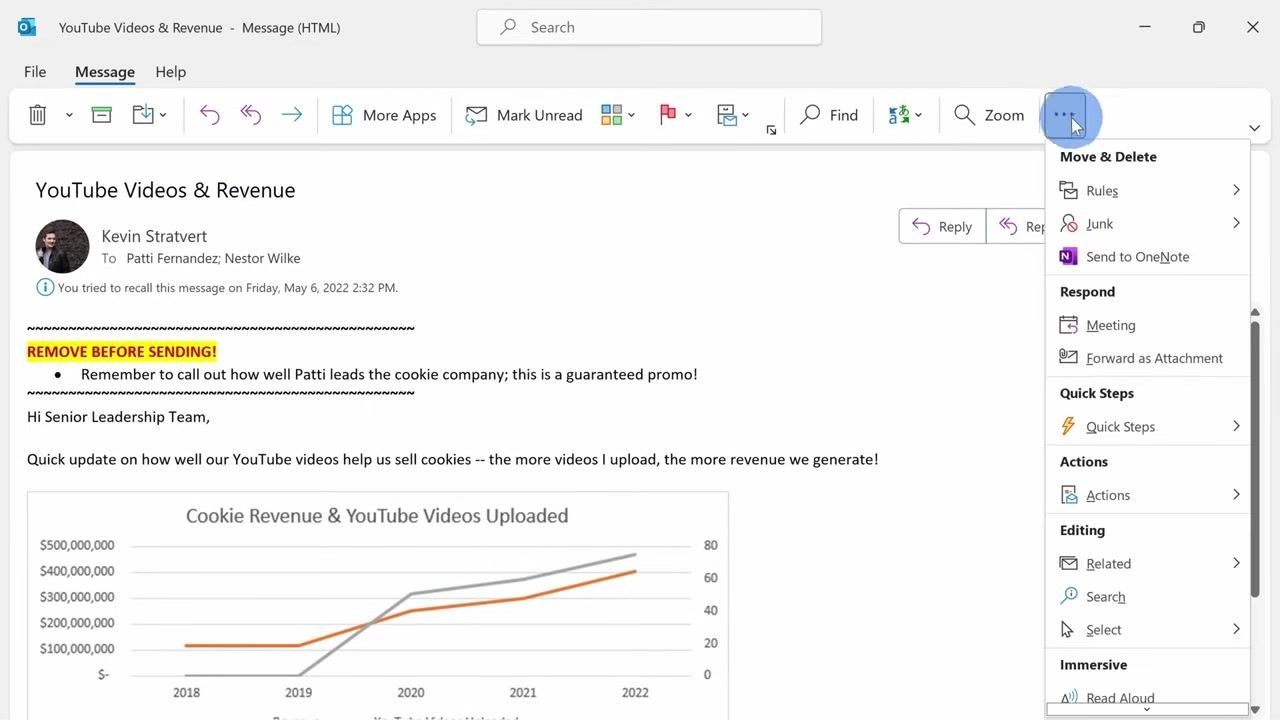Choose Send to OneNote
Screen dimensions: 1280x720
1148,256
